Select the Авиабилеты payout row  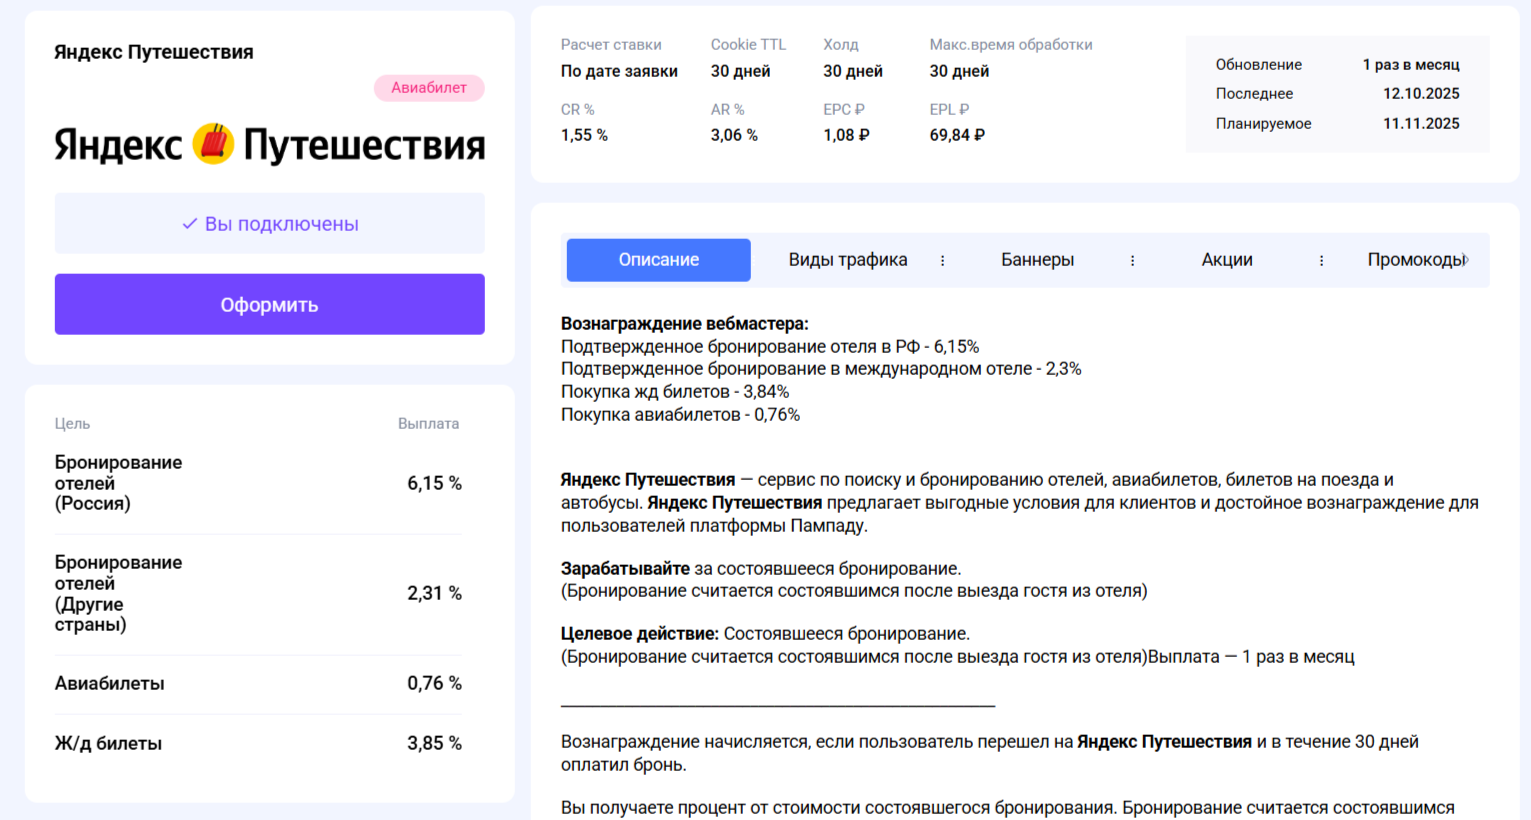(258, 684)
